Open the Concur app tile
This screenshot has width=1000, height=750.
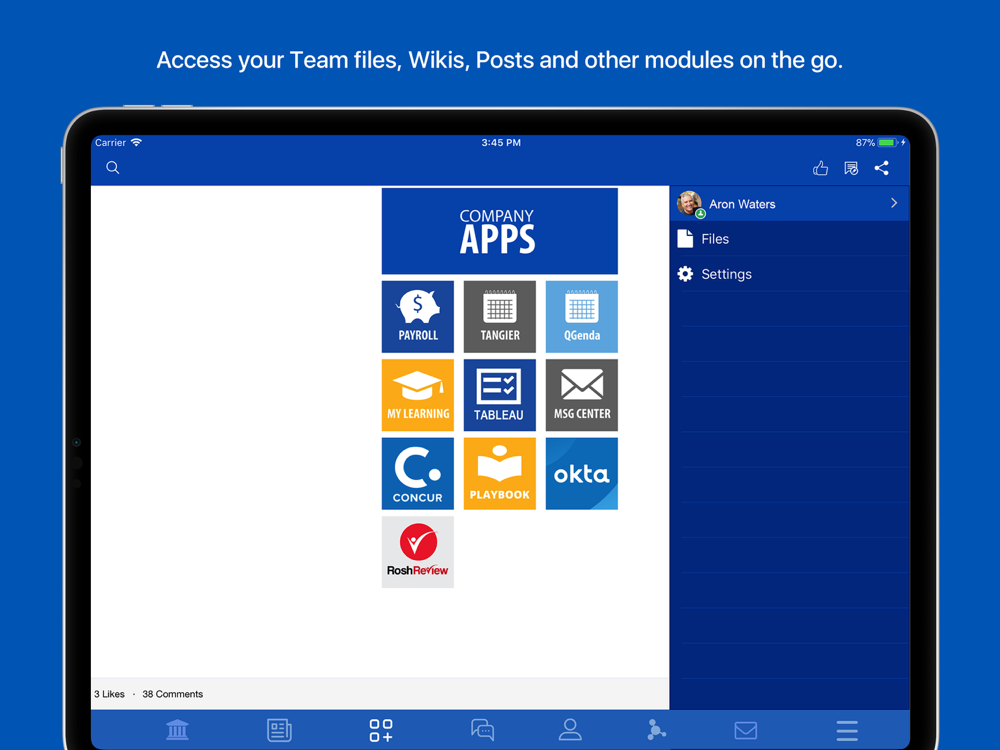(418, 473)
